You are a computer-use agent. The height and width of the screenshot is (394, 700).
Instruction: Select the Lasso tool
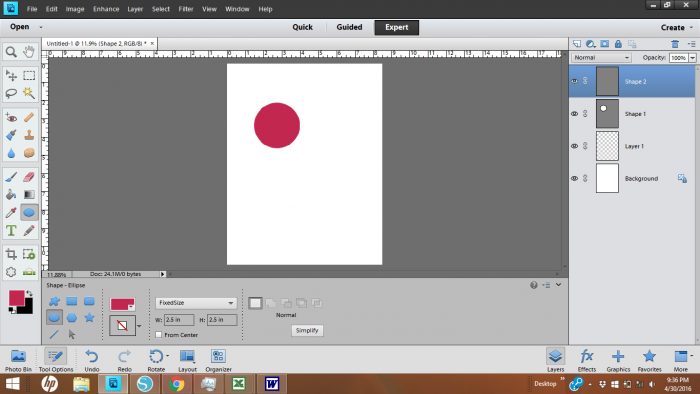tap(11, 93)
